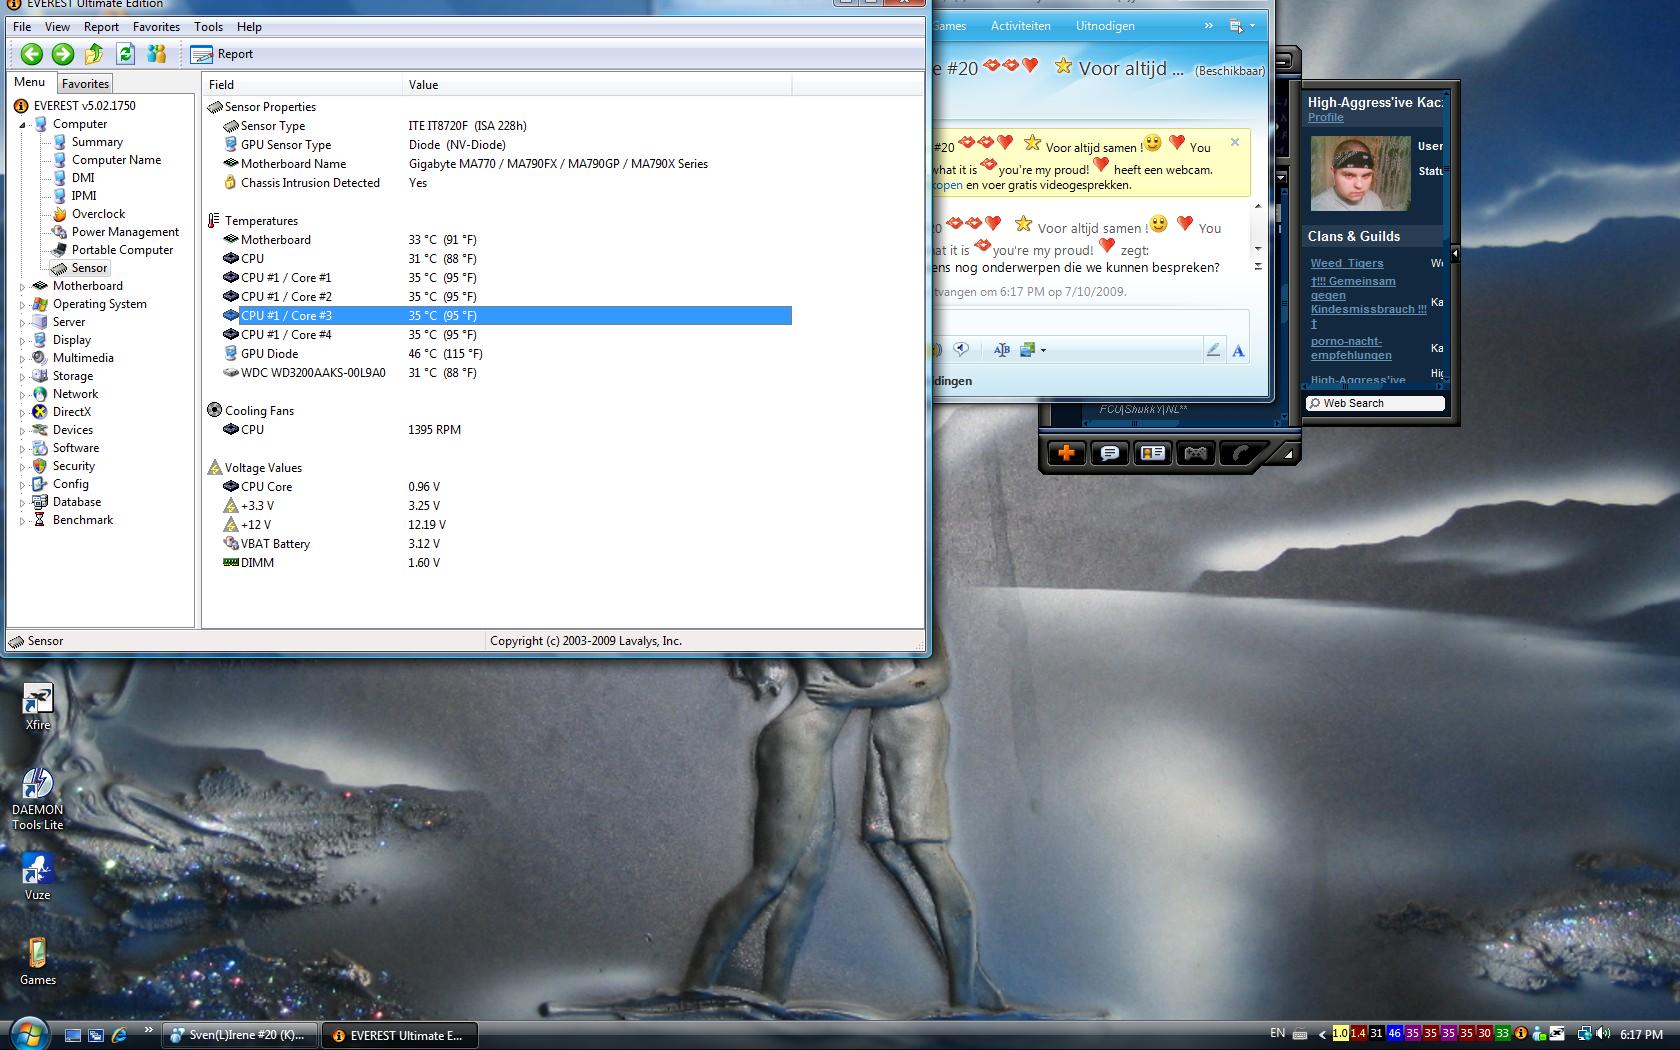
Task: Click the Up level arrow icon in EVEREST
Action: (x=94, y=54)
